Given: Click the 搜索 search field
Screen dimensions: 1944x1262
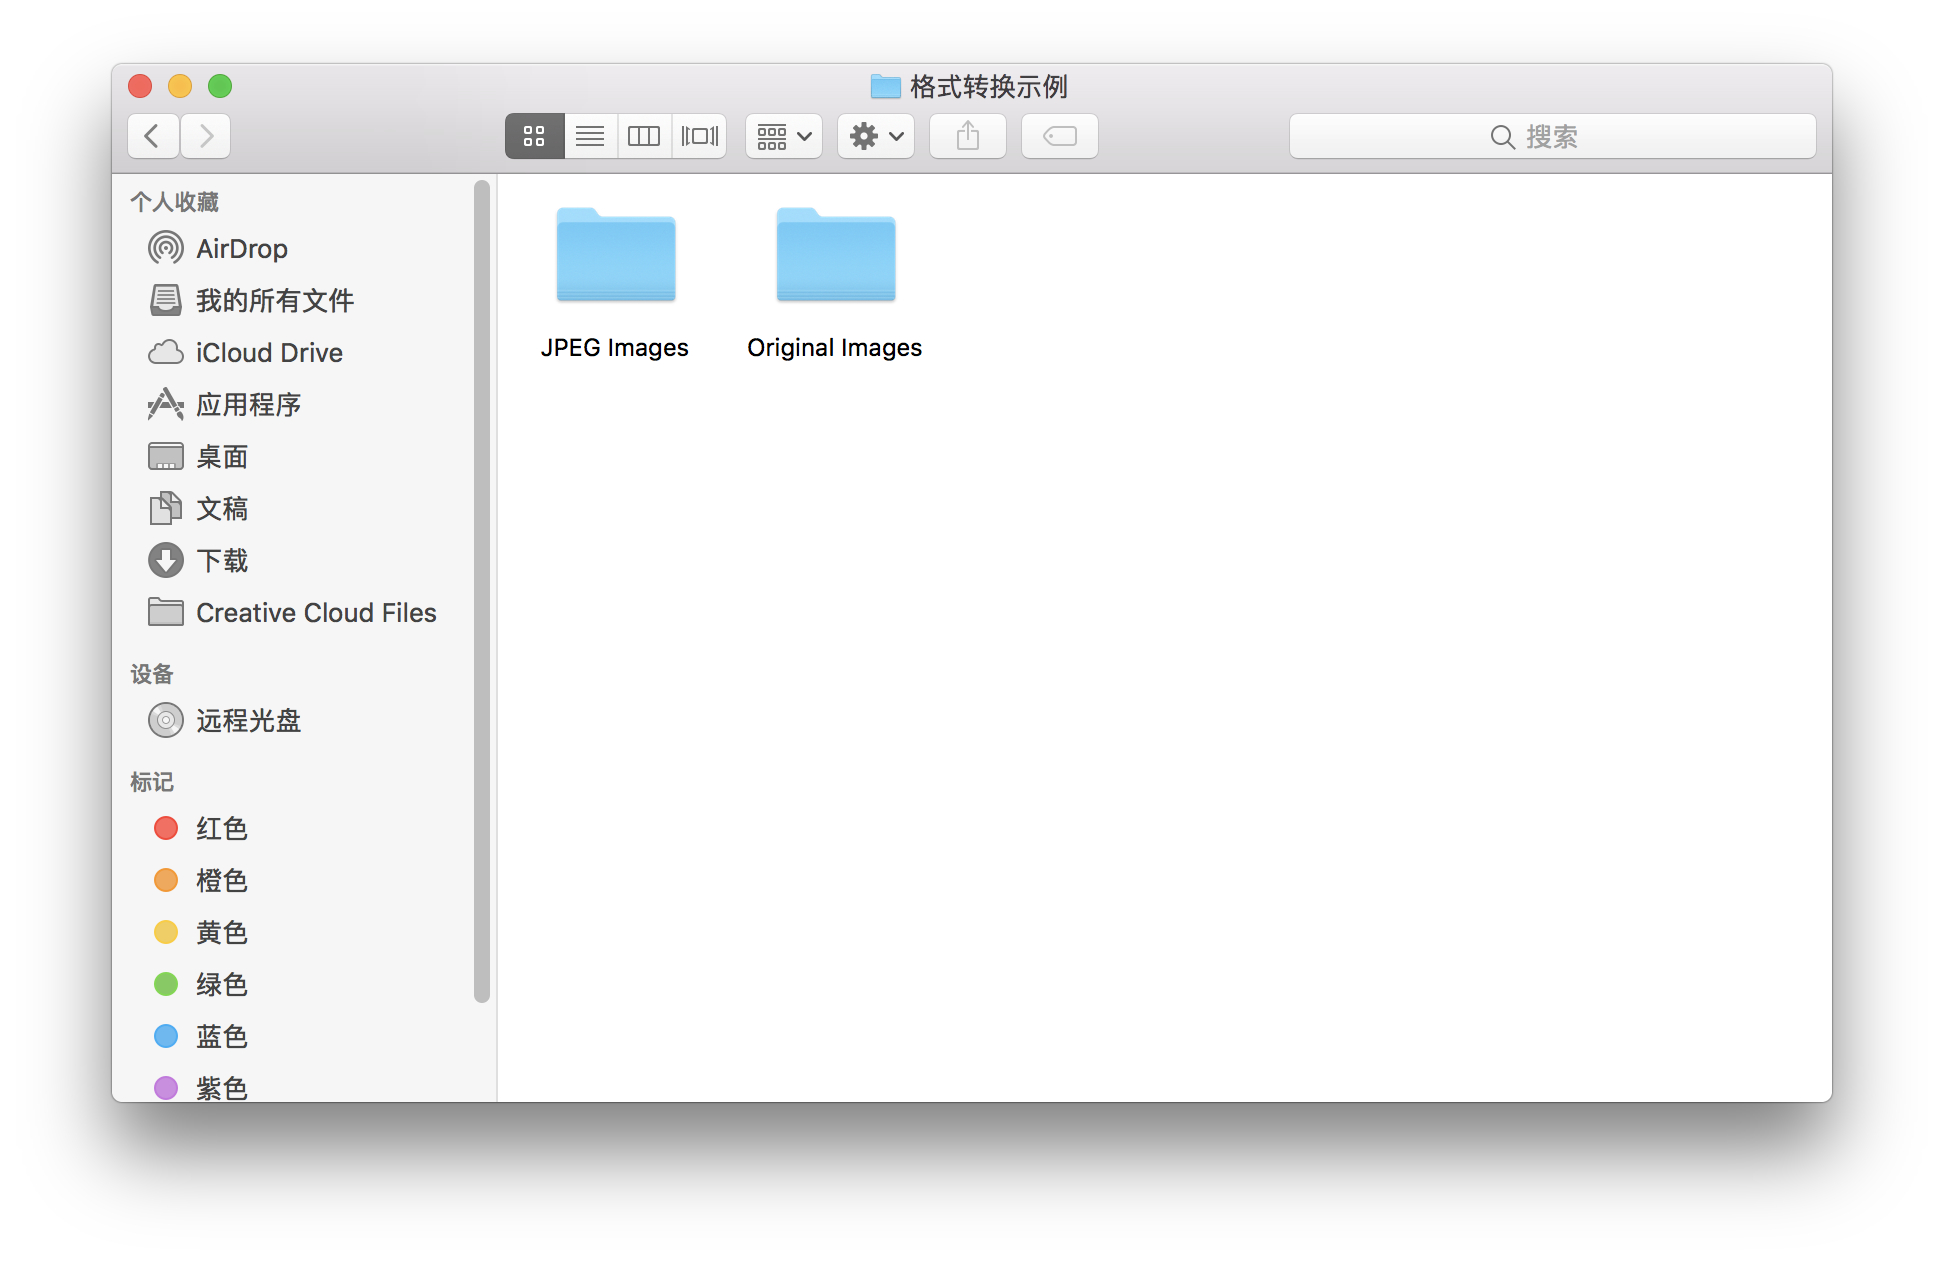Looking at the screenshot, I should coord(1551,137).
